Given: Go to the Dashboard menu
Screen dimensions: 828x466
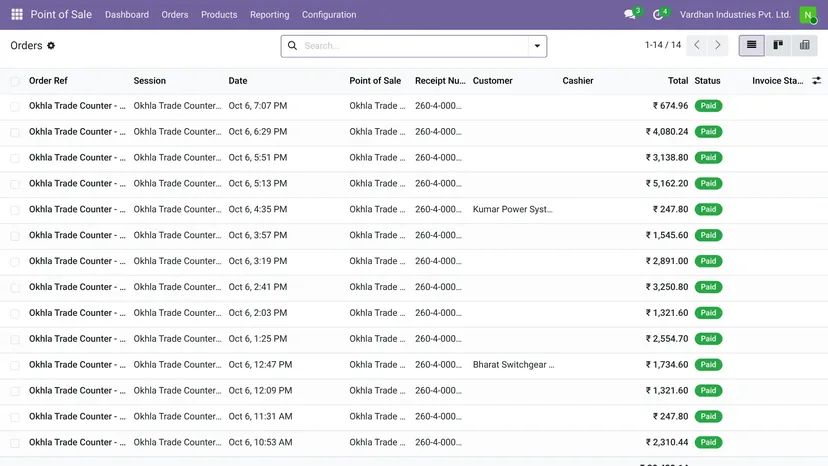Looking at the screenshot, I should point(127,15).
